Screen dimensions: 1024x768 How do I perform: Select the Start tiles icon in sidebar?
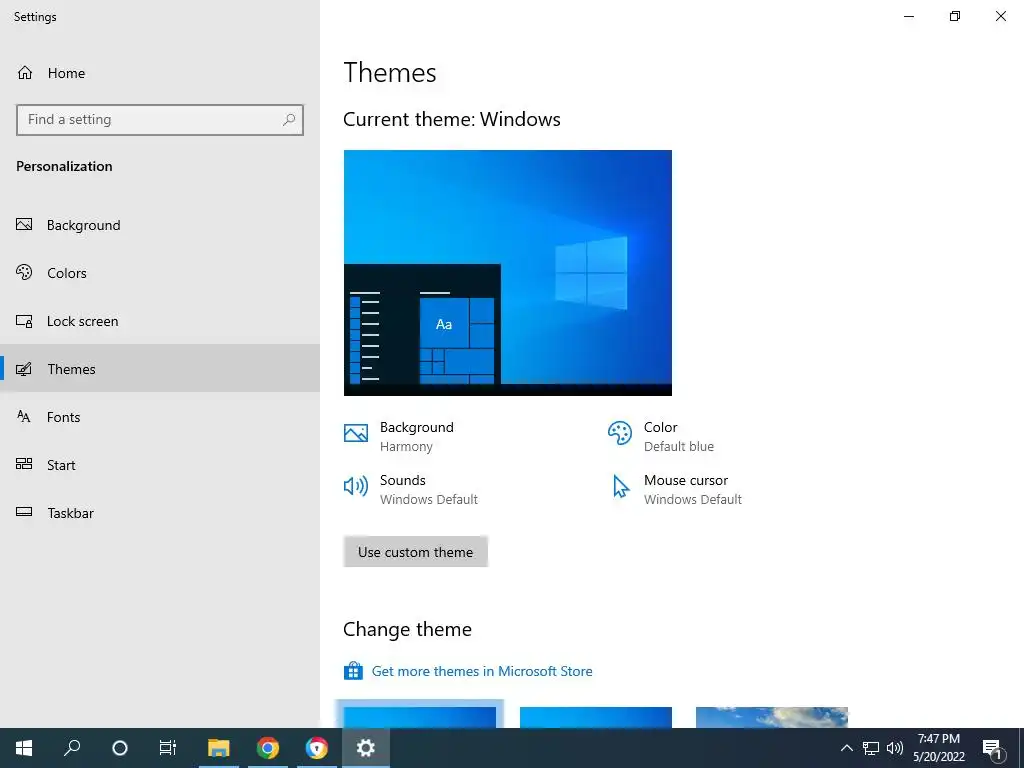24,464
